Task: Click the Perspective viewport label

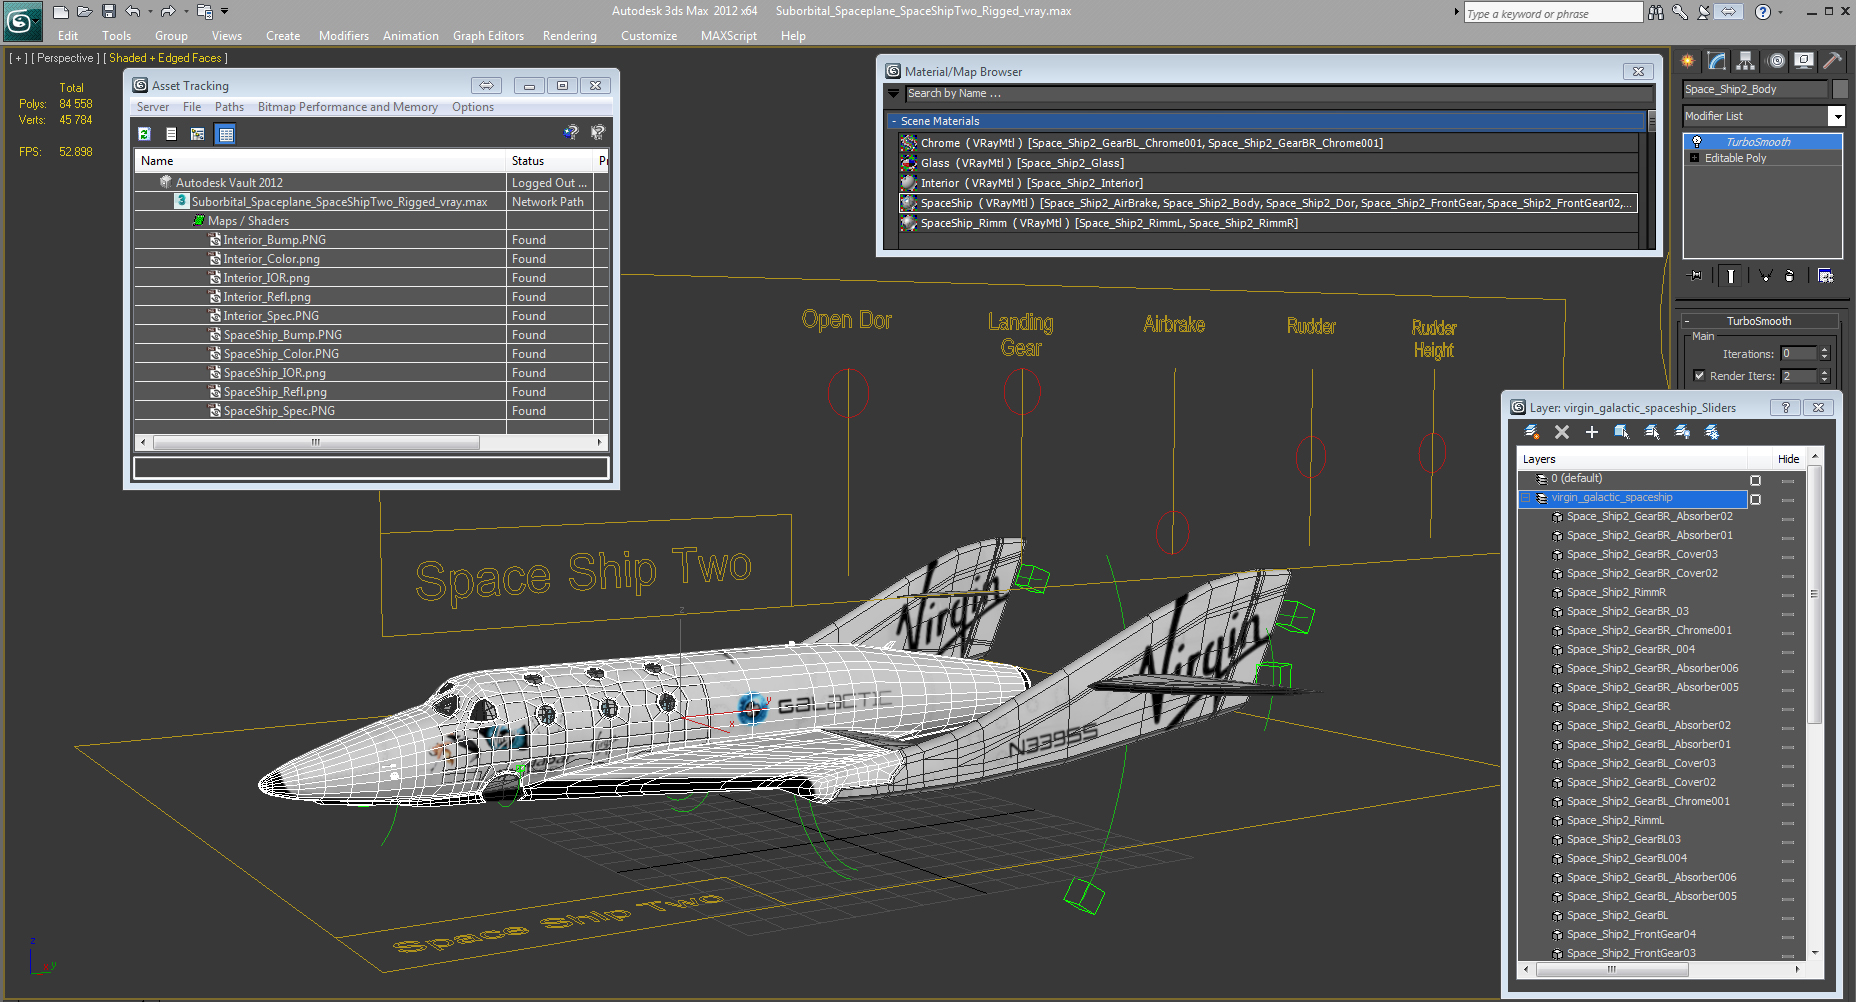Action: point(65,58)
